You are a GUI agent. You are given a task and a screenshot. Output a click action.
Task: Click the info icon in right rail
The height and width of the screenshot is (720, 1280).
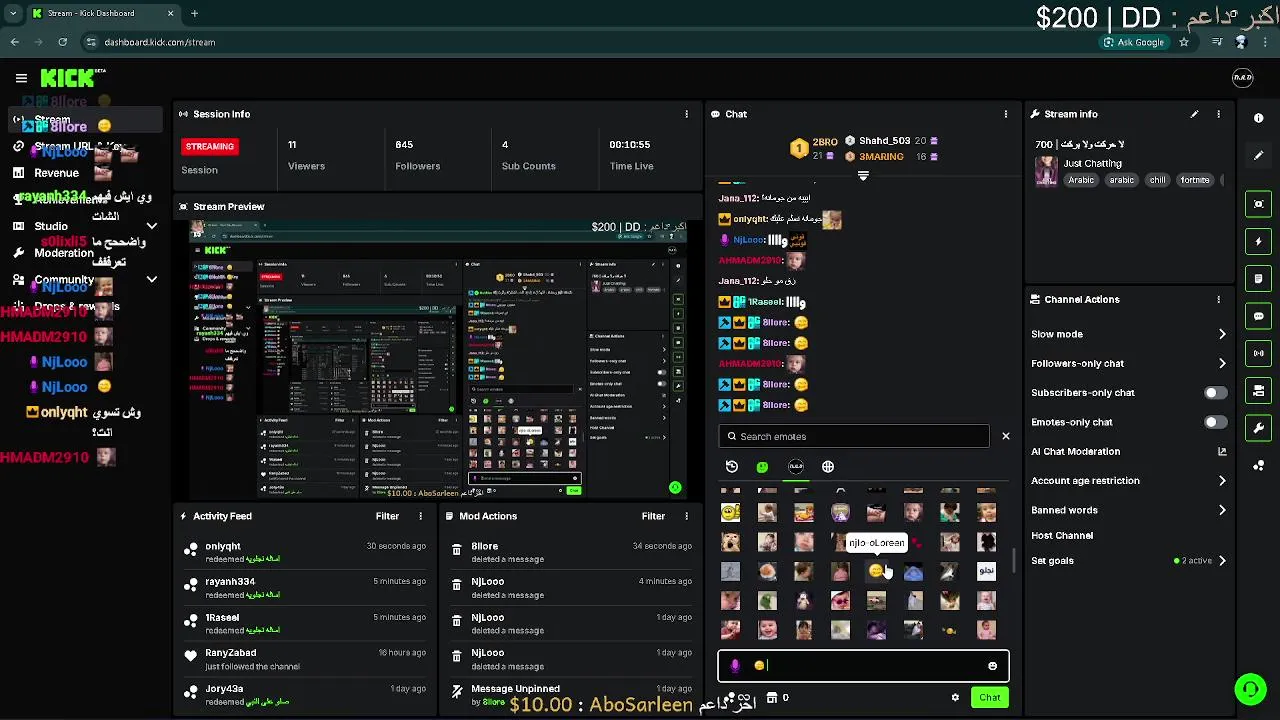[1258, 118]
